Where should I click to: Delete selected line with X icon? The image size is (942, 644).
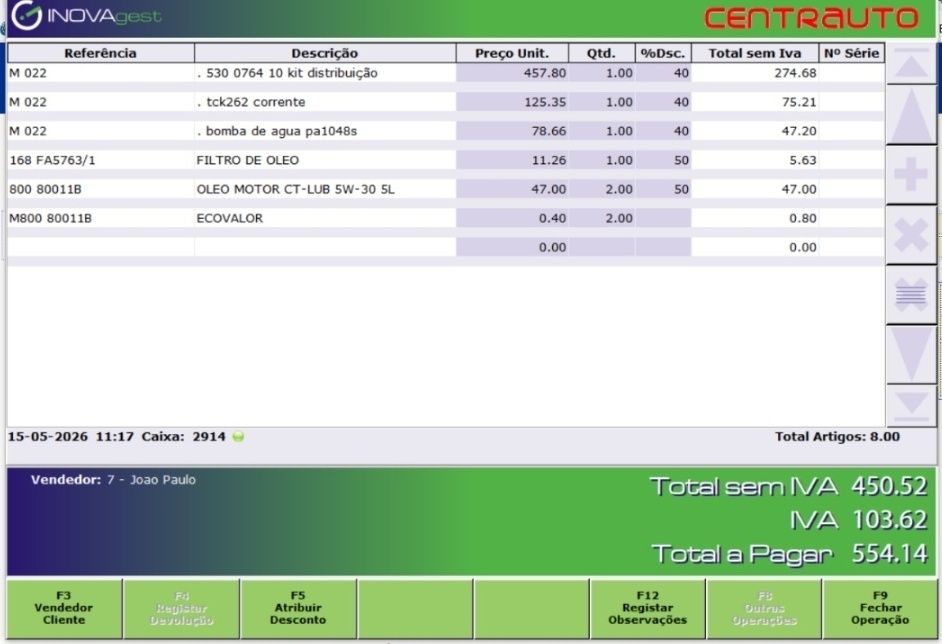(911, 235)
